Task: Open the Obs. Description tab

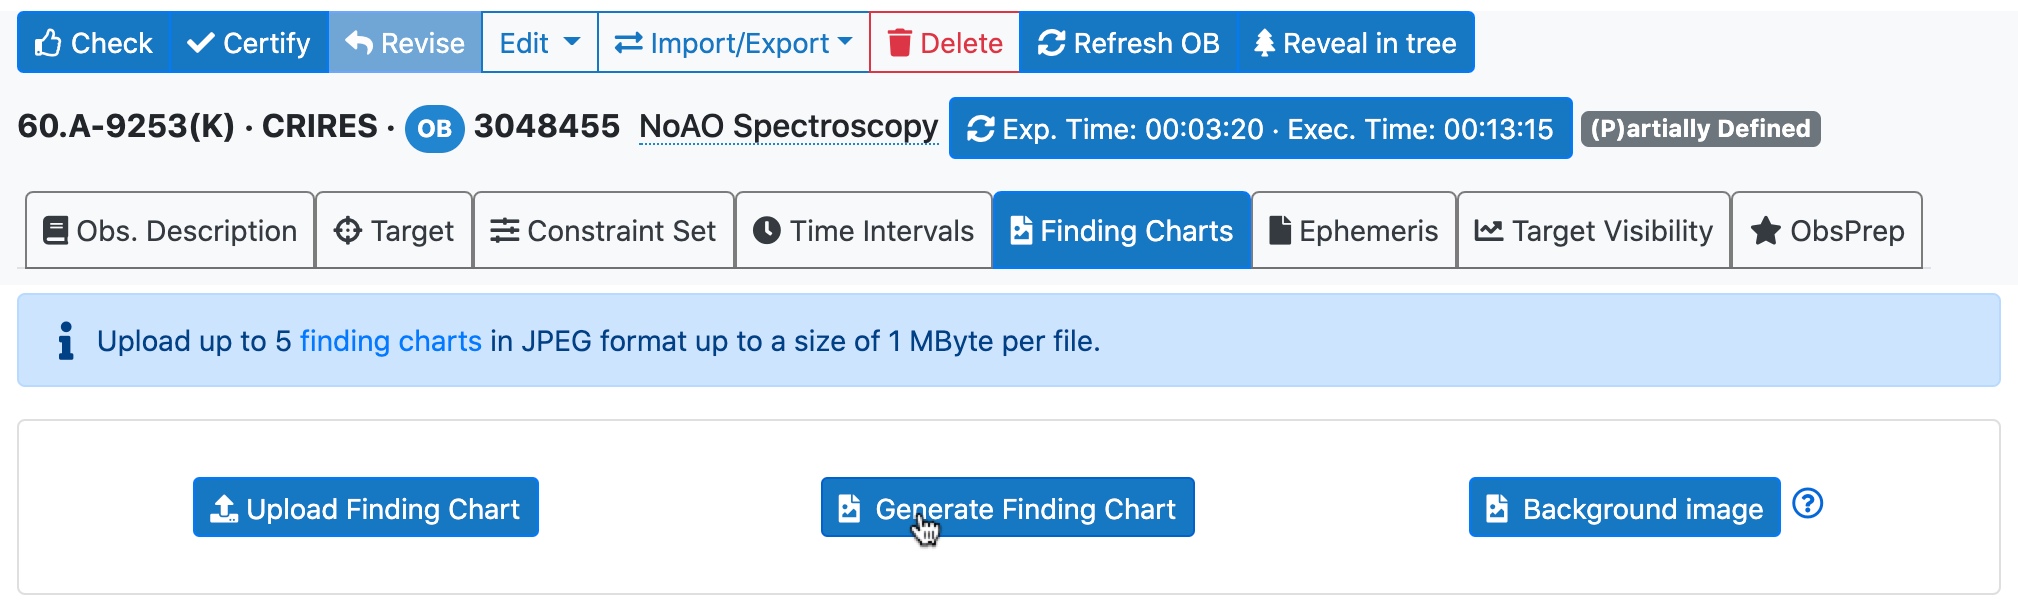Action: (170, 231)
